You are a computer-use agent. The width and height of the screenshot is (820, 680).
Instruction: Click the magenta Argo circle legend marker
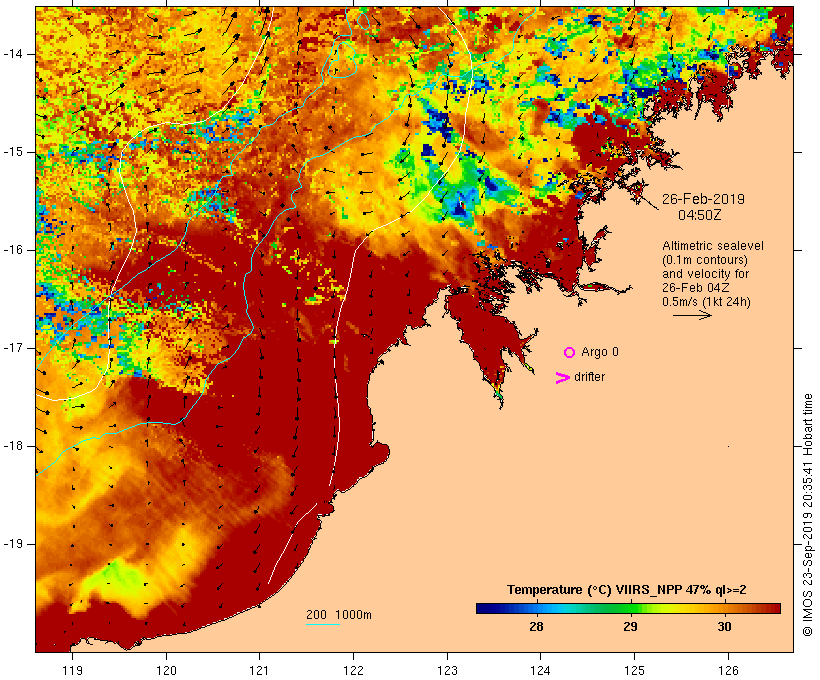(570, 353)
